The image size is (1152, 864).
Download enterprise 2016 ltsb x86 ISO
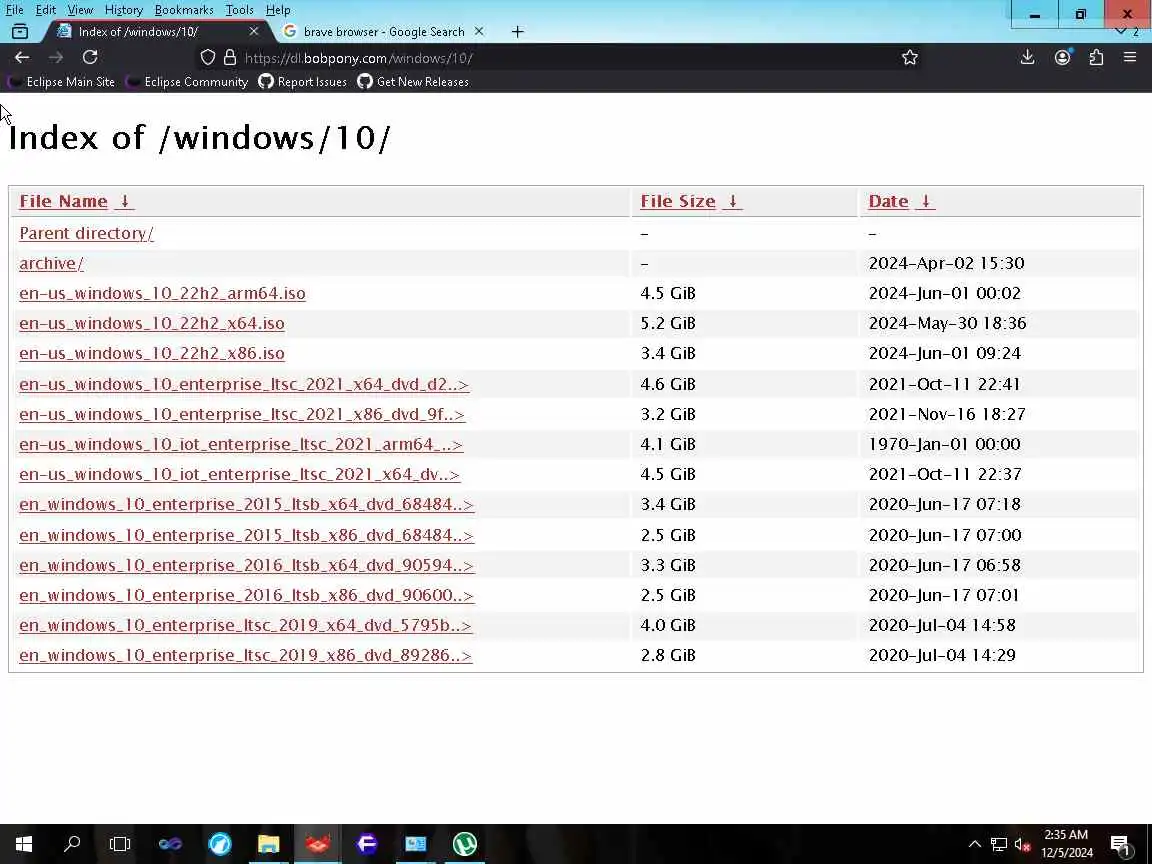pos(246,596)
